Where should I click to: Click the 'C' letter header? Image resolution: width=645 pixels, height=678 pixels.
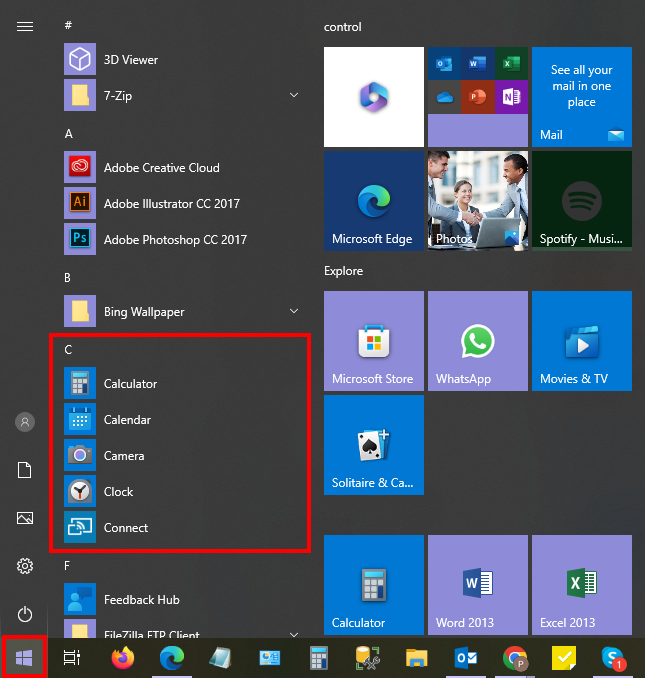[68, 349]
